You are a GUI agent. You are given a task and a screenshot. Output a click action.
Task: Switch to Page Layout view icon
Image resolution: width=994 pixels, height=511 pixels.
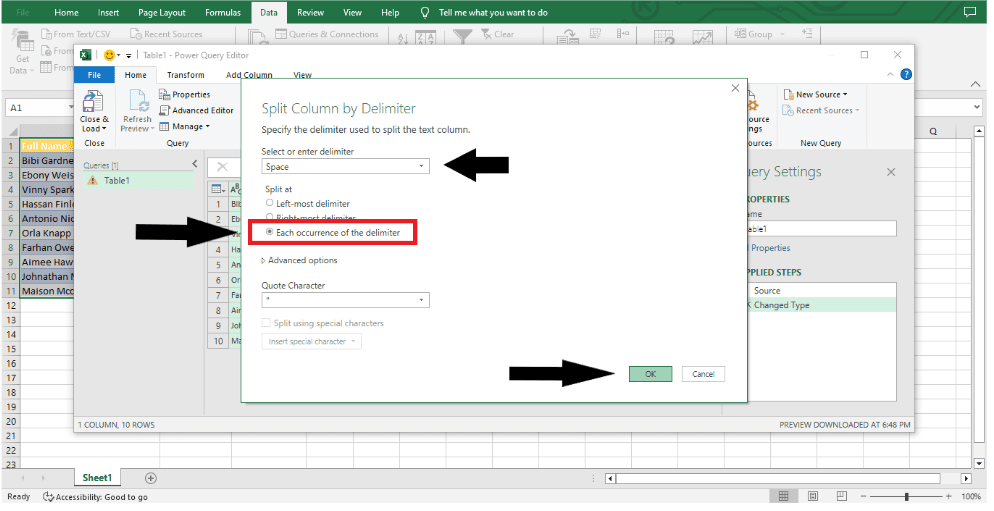(x=811, y=497)
